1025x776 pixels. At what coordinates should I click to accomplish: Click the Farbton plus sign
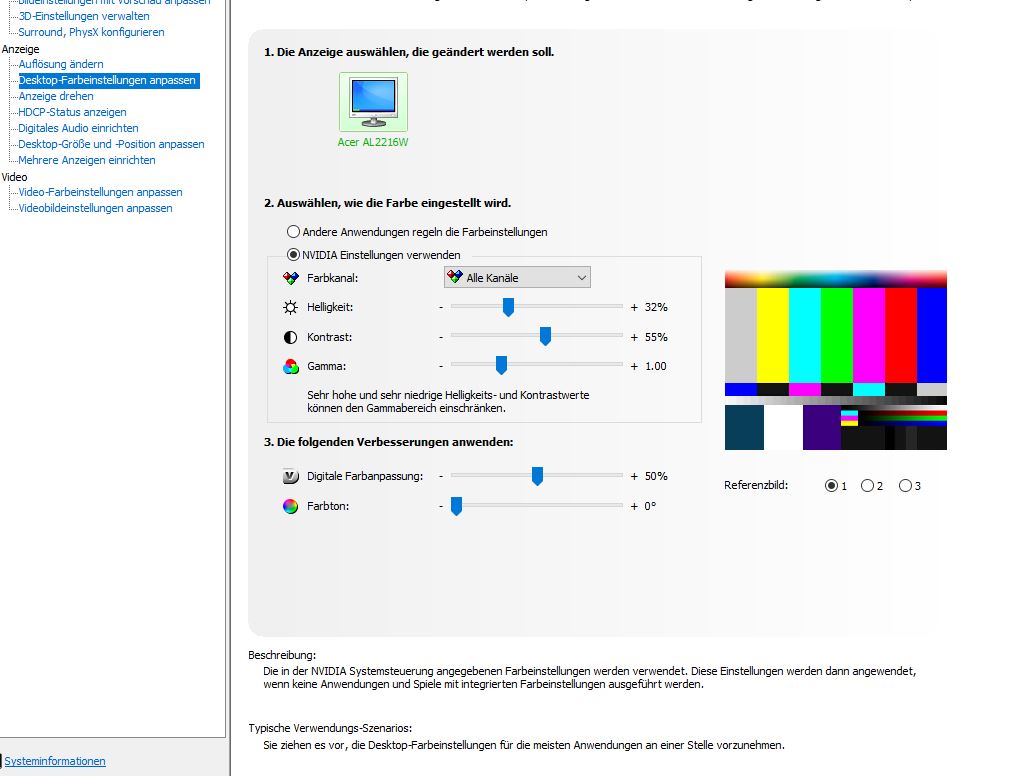click(633, 506)
